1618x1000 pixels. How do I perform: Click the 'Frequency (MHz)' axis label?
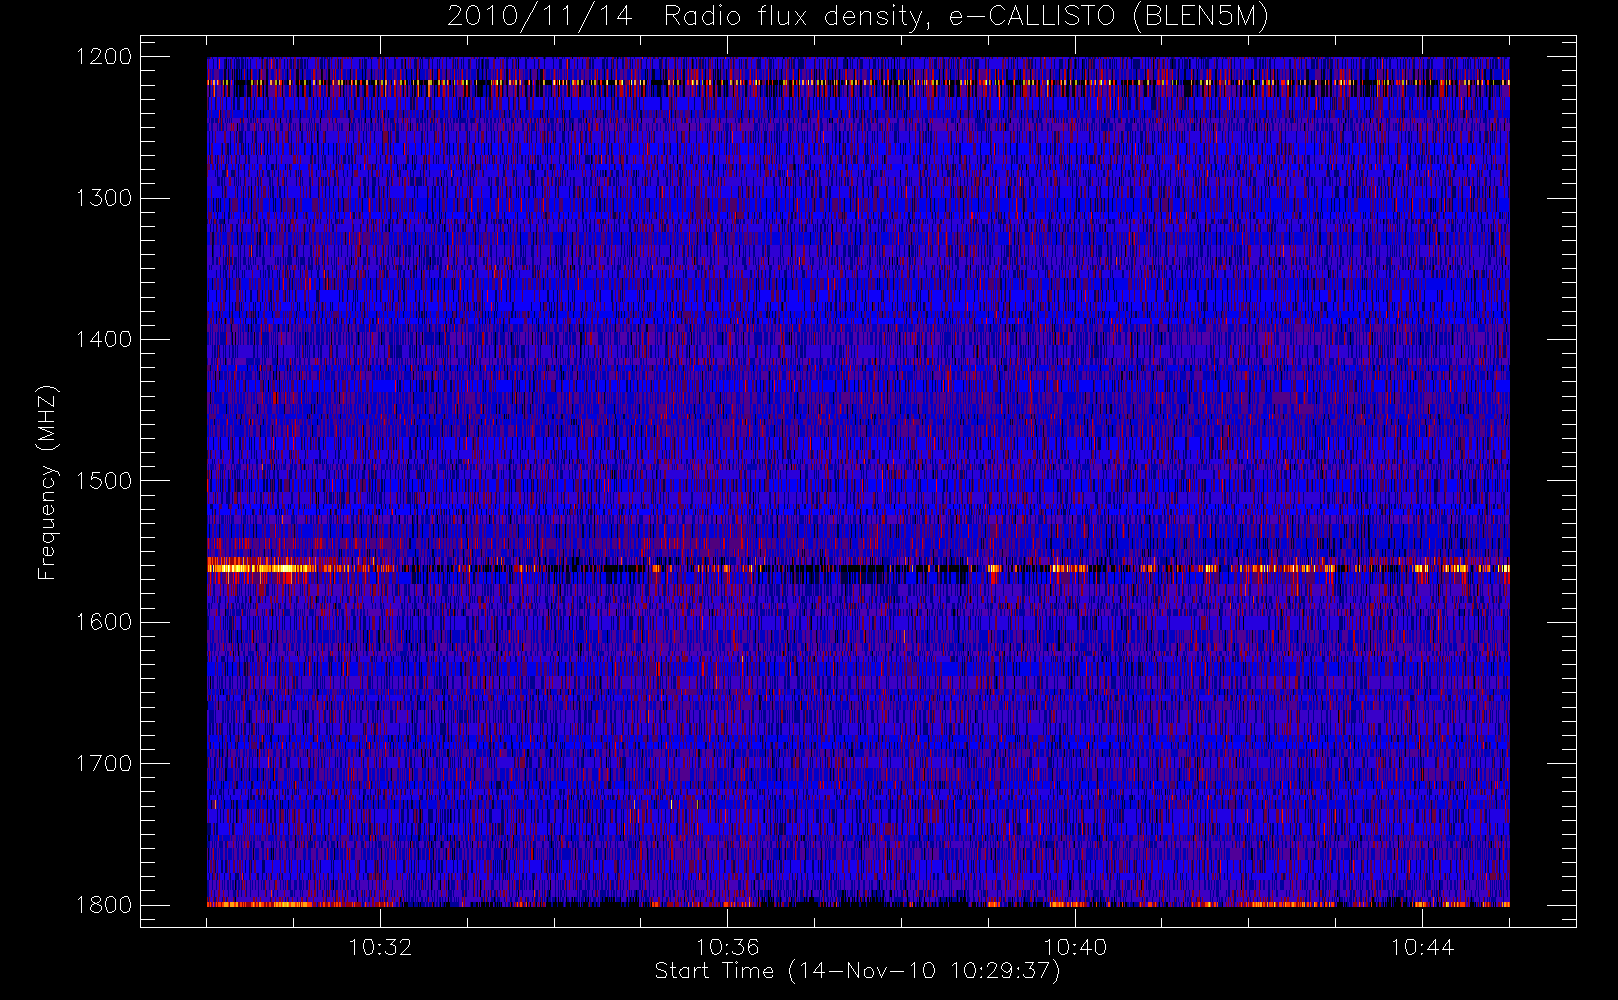click(x=47, y=482)
